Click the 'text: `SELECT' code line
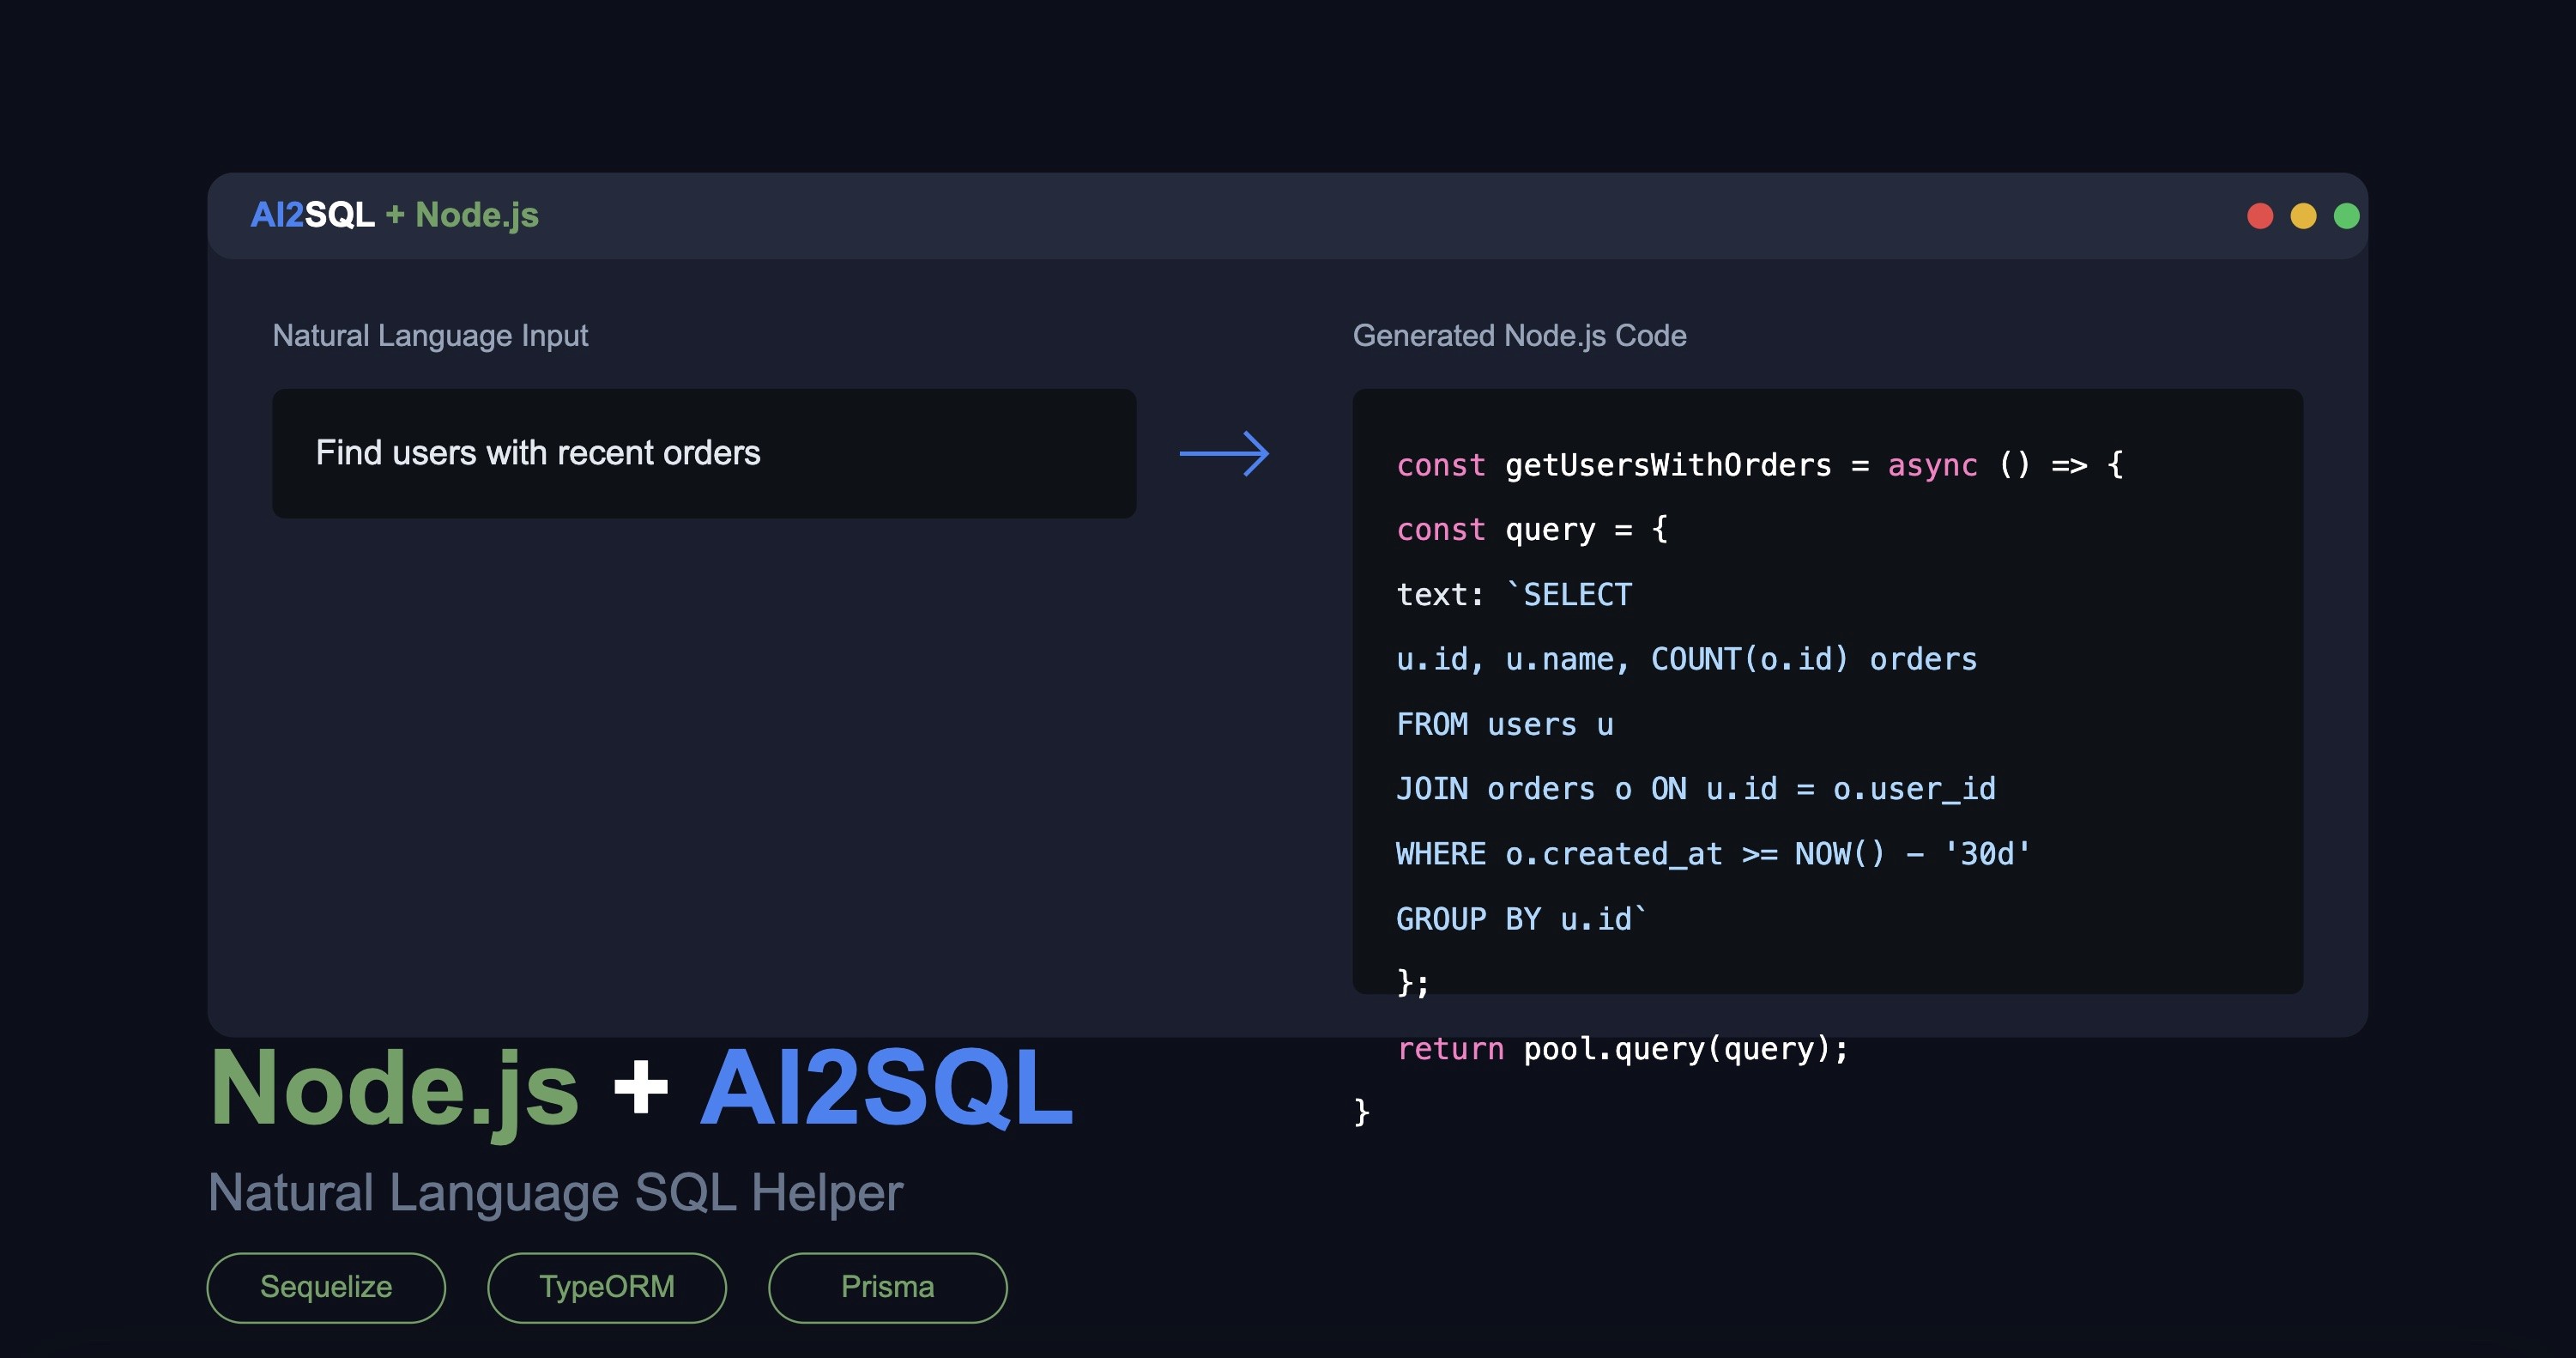The width and height of the screenshot is (2576, 1358). click(1514, 595)
